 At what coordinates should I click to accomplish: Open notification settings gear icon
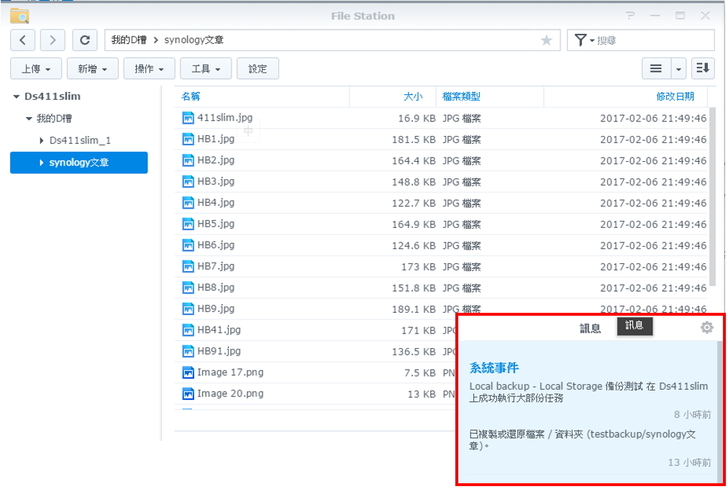[x=707, y=327]
